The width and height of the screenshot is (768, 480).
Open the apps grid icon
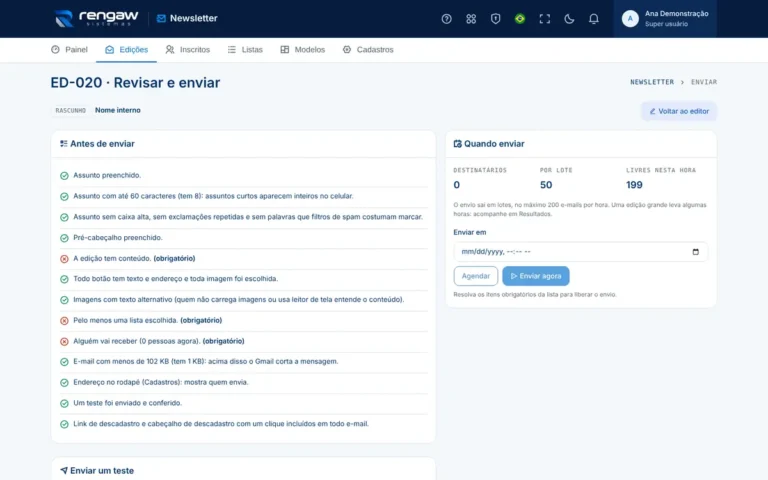tap(471, 19)
